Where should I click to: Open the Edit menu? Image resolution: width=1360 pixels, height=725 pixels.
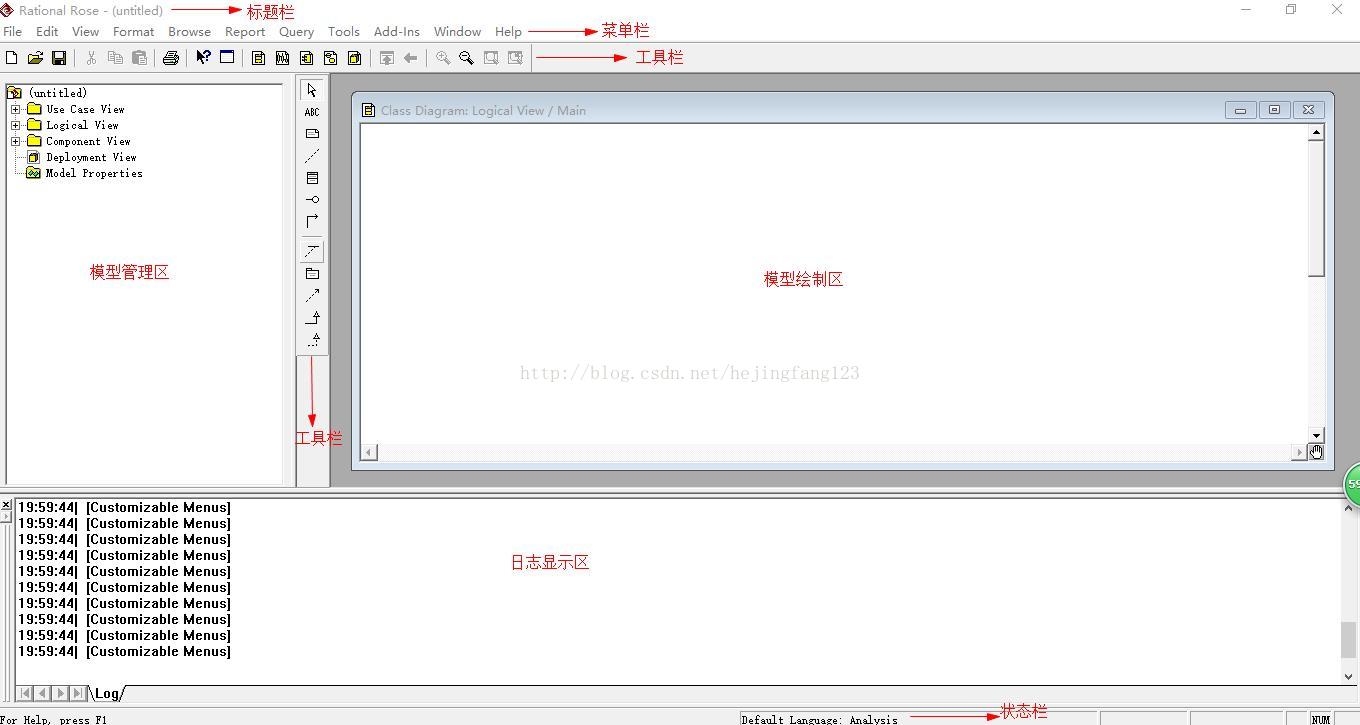pos(47,32)
